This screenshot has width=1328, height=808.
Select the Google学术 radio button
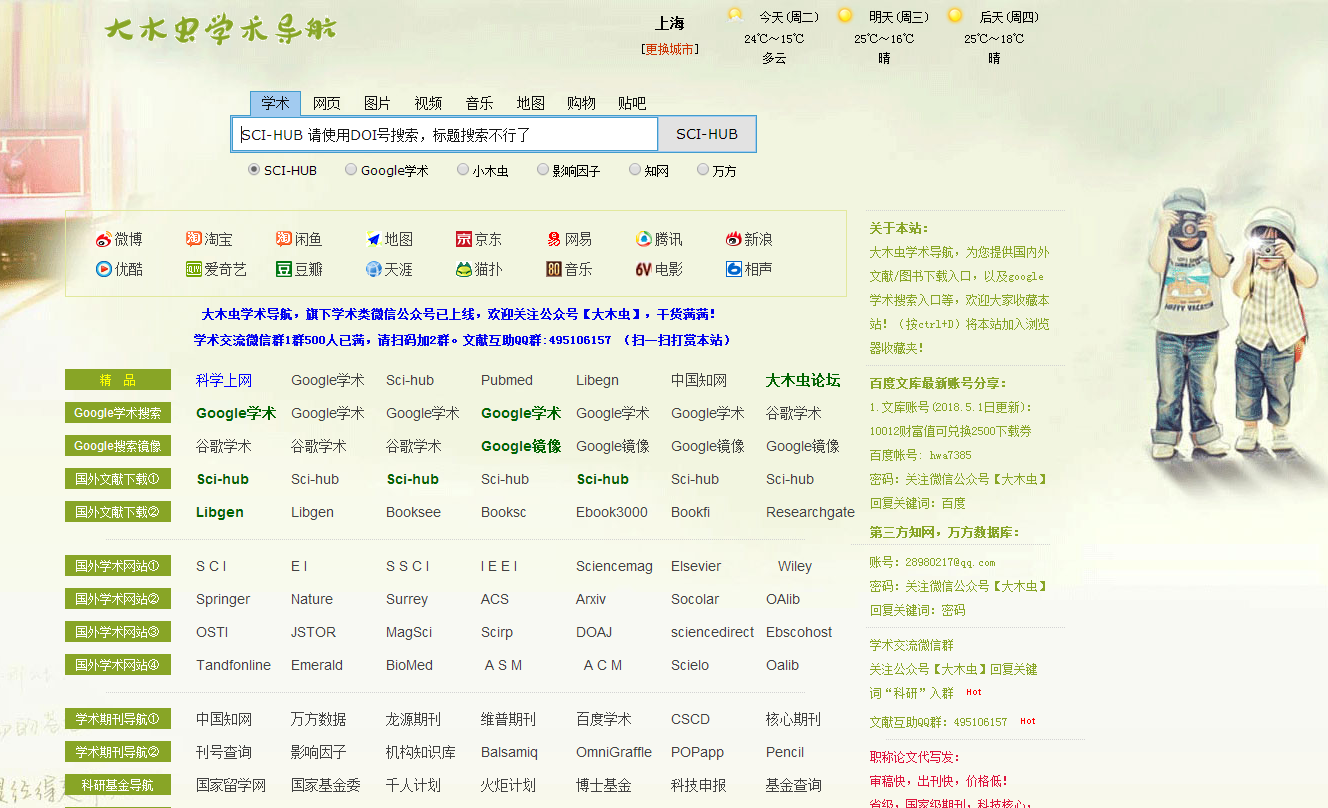[x=351, y=170]
